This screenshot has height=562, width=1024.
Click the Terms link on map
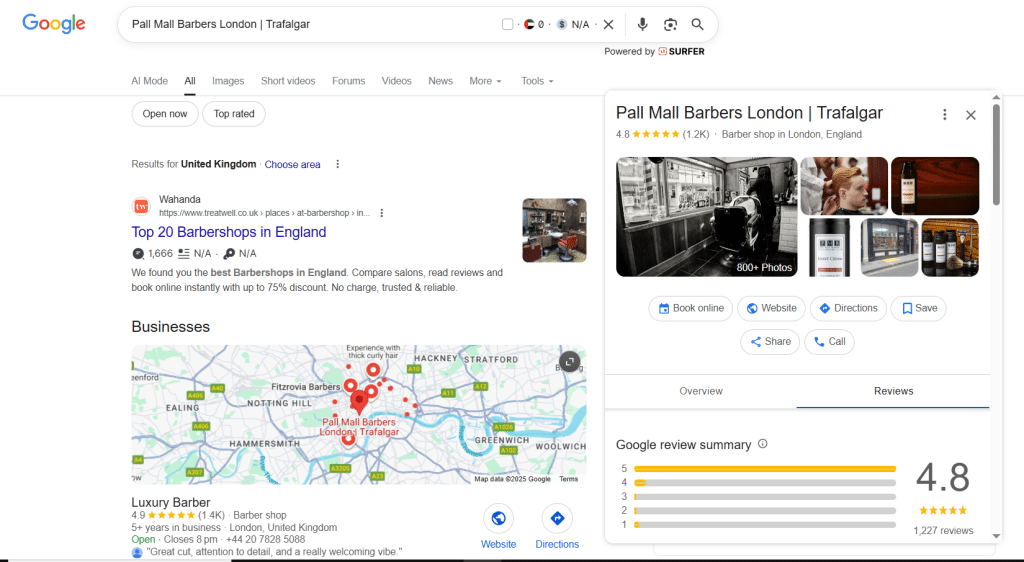click(x=568, y=479)
